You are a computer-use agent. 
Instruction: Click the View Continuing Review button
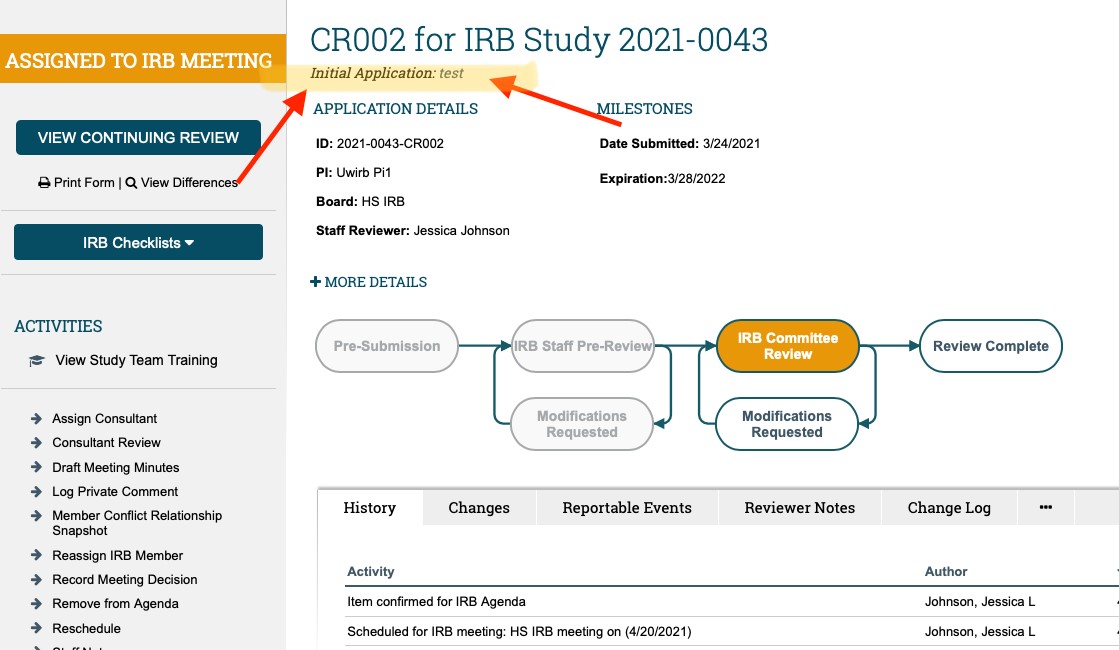coord(138,138)
